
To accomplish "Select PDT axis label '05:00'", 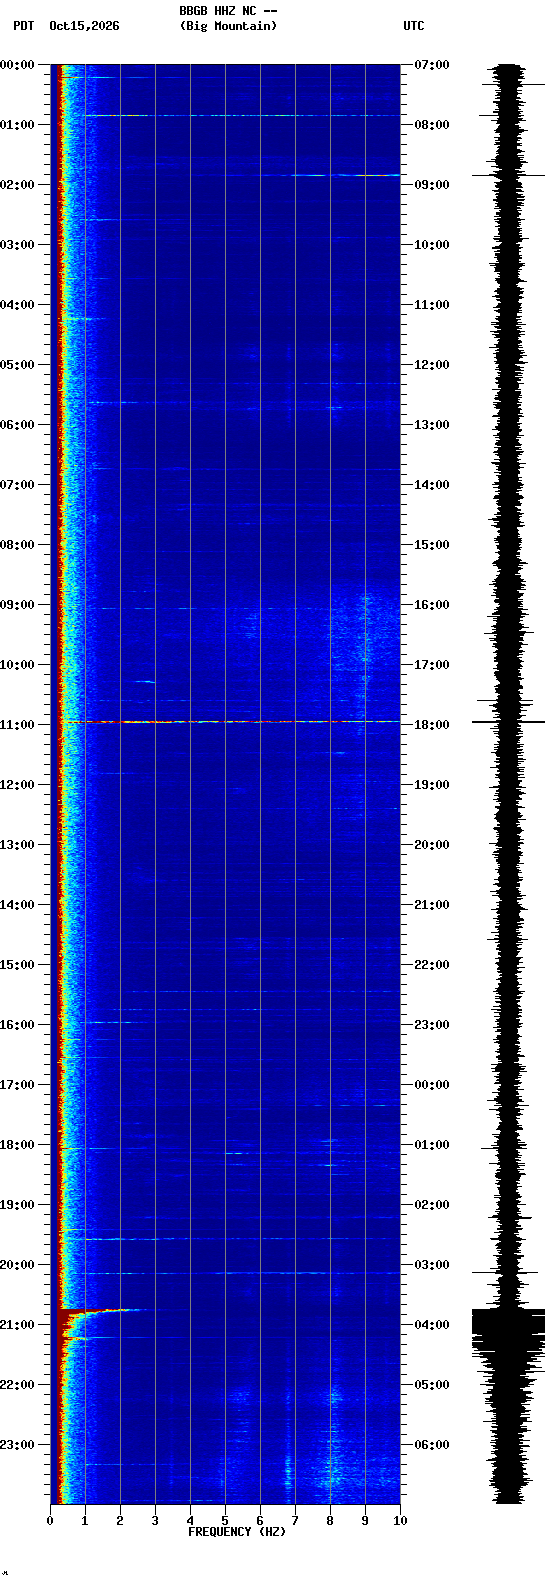I will tap(17, 365).
